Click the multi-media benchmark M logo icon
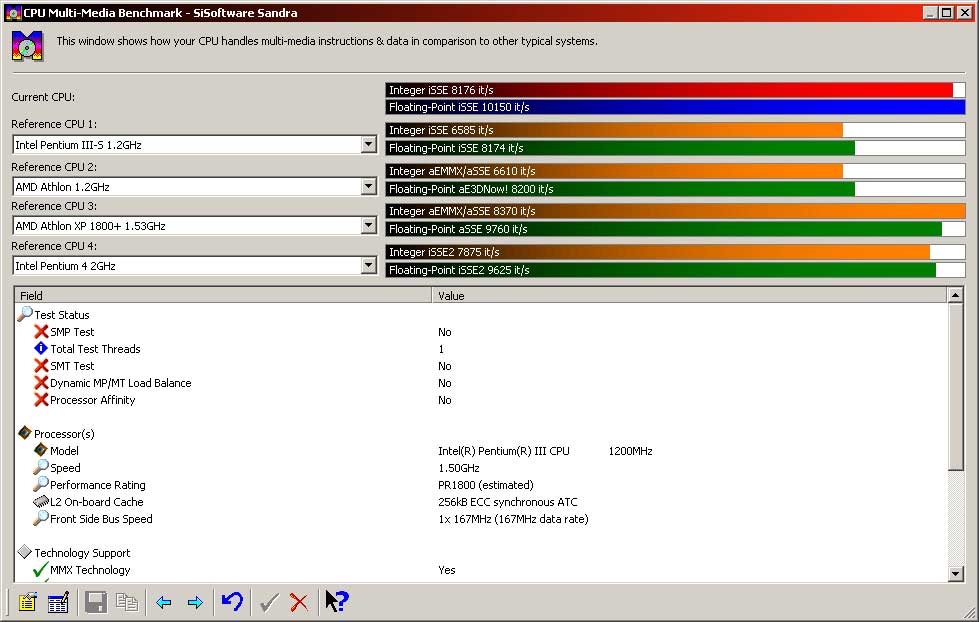The image size is (979, 622). [27, 46]
